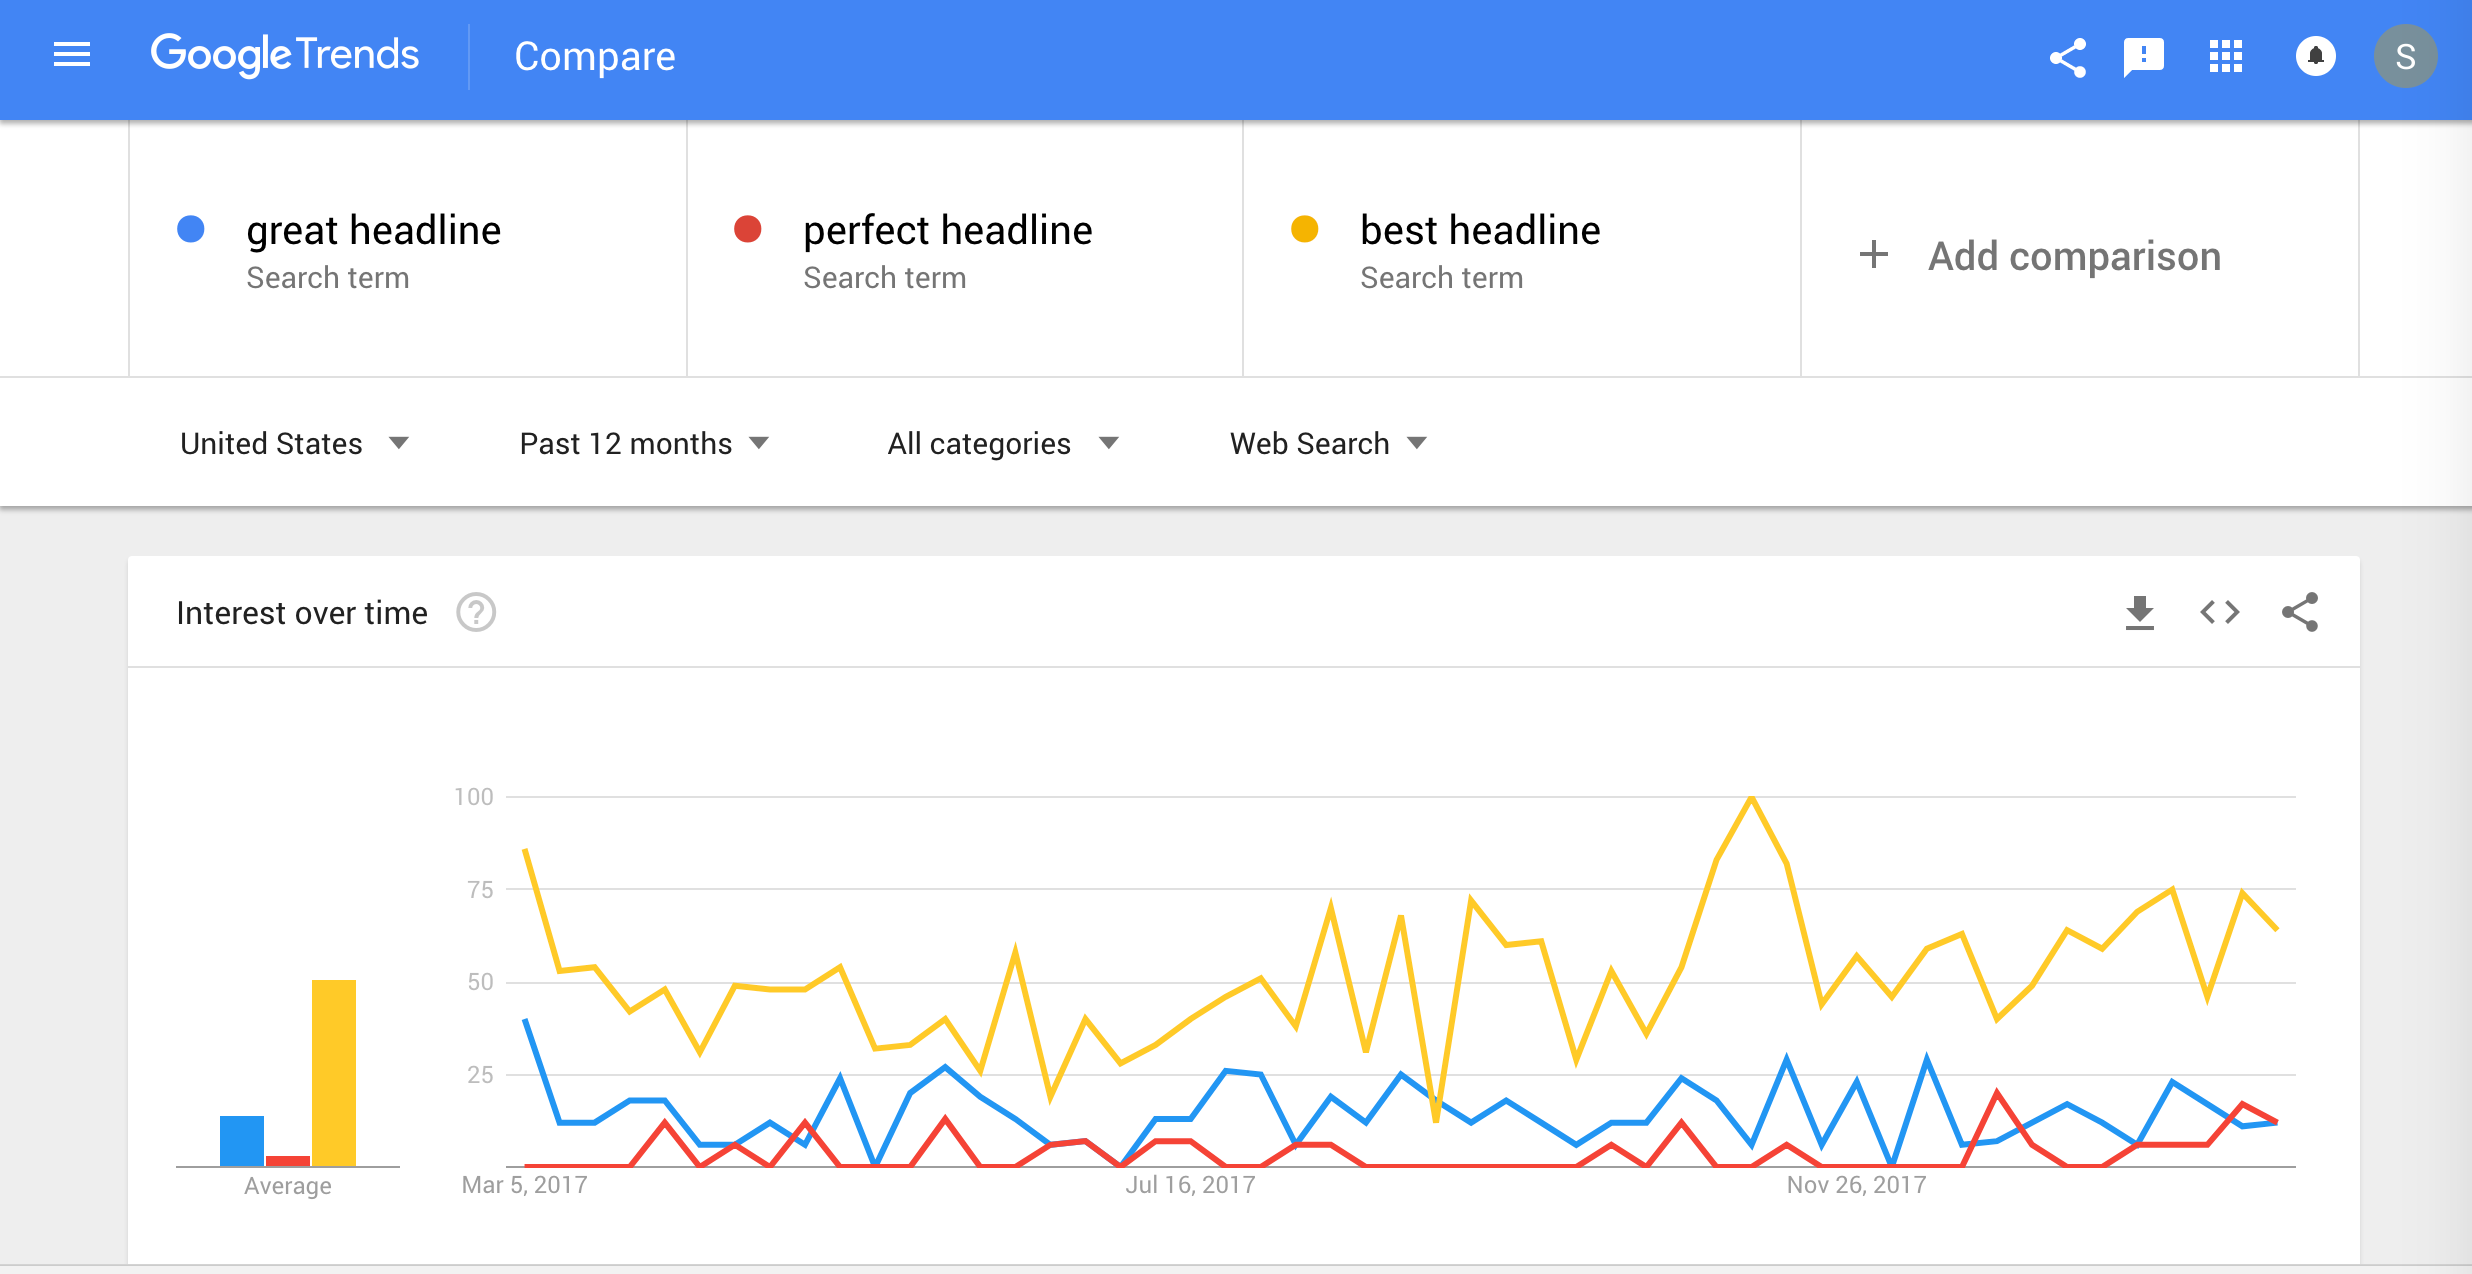Select the perfect headline search term
Screen dimensions: 2472x1274
tap(965, 249)
